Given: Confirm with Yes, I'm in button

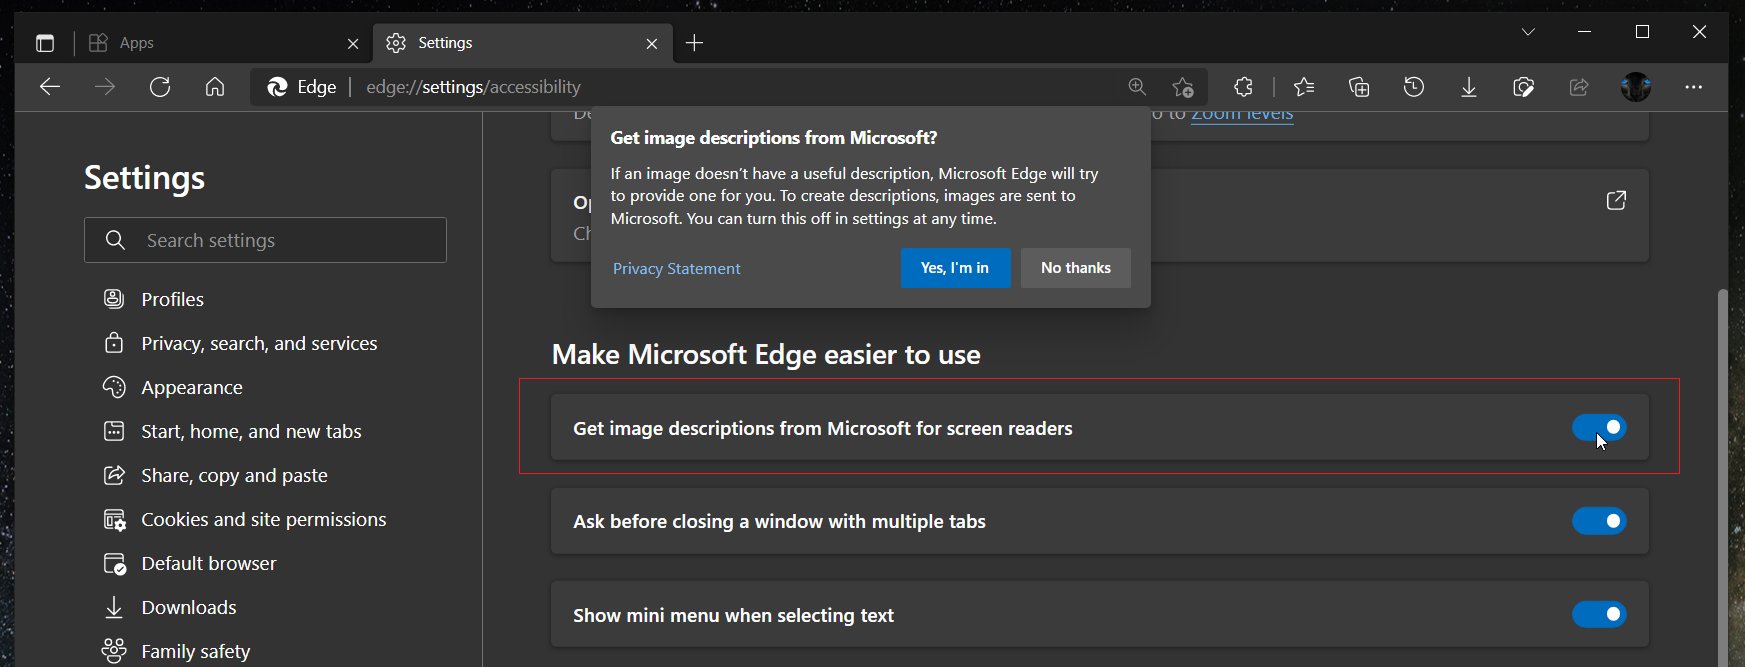Looking at the screenshot, I should [955, 268].
